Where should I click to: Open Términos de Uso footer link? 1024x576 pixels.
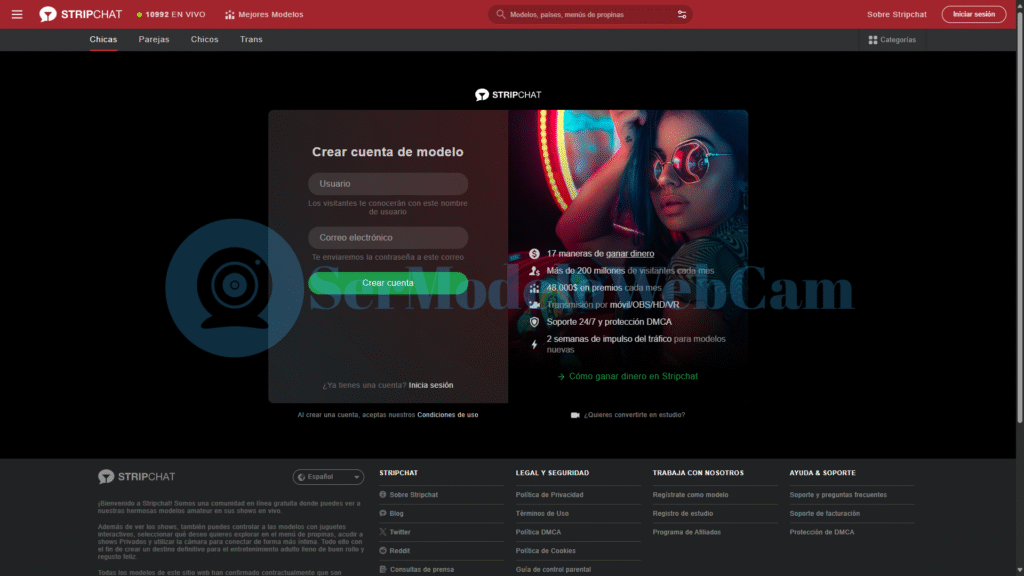click(x=542, y=513)
